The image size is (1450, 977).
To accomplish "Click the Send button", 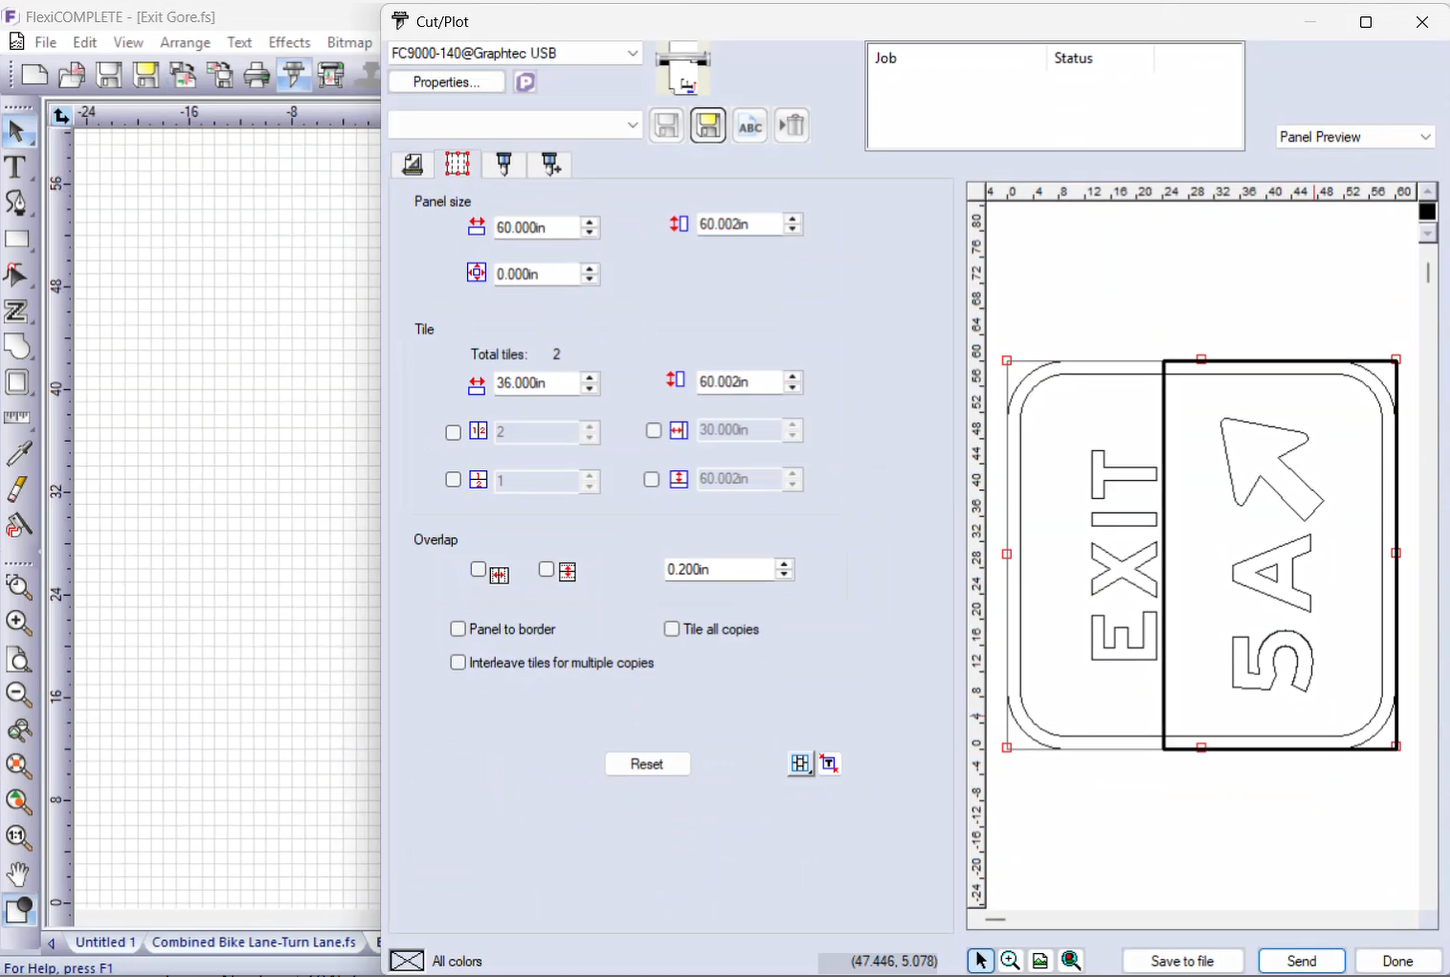I will click(1301, 961).
